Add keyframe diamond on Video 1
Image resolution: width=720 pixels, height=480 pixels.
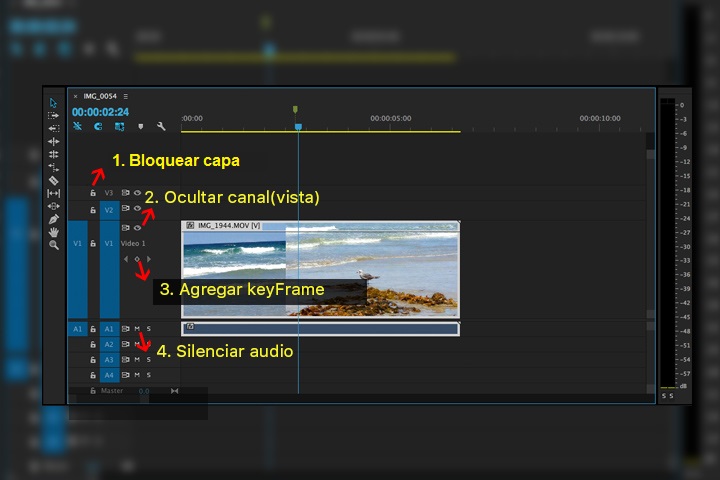click(x=137, y=259)
